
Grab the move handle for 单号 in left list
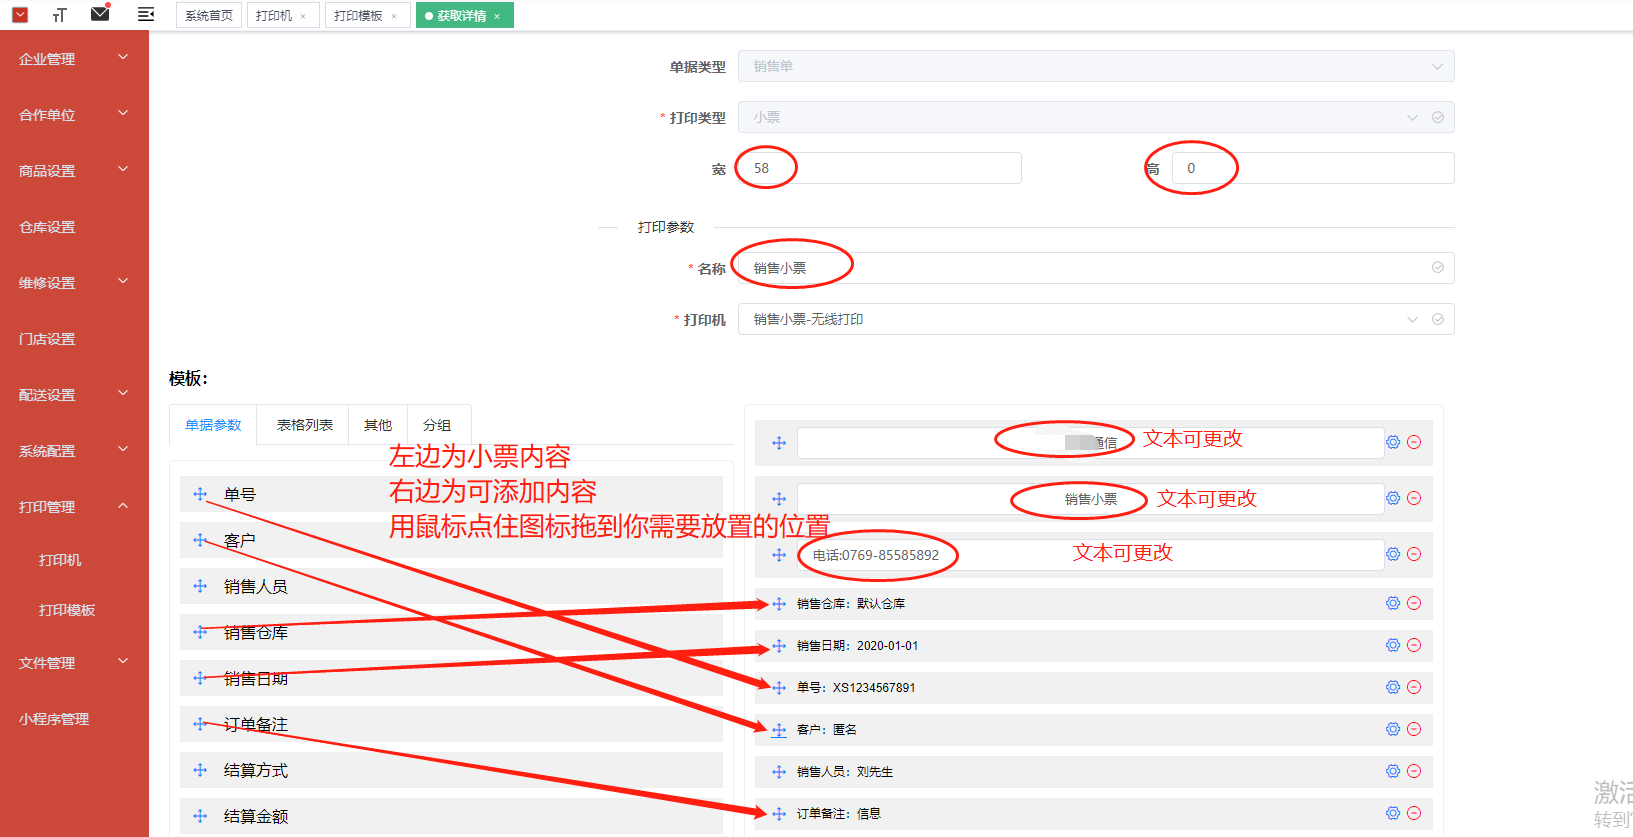[200, 494]
